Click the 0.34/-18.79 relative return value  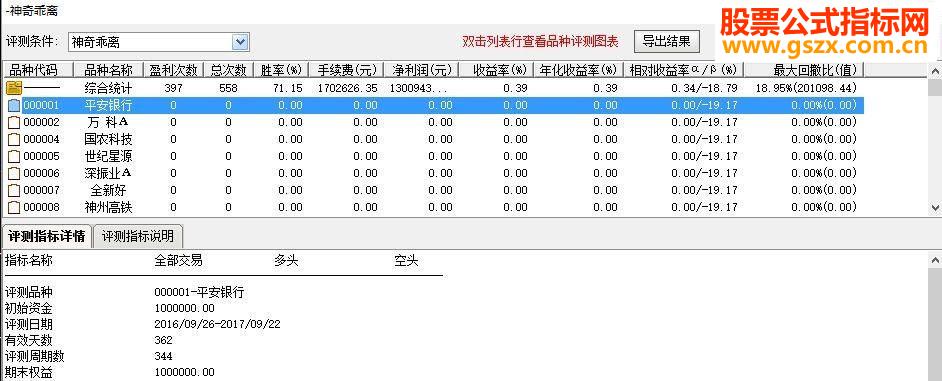coord(705,88)
